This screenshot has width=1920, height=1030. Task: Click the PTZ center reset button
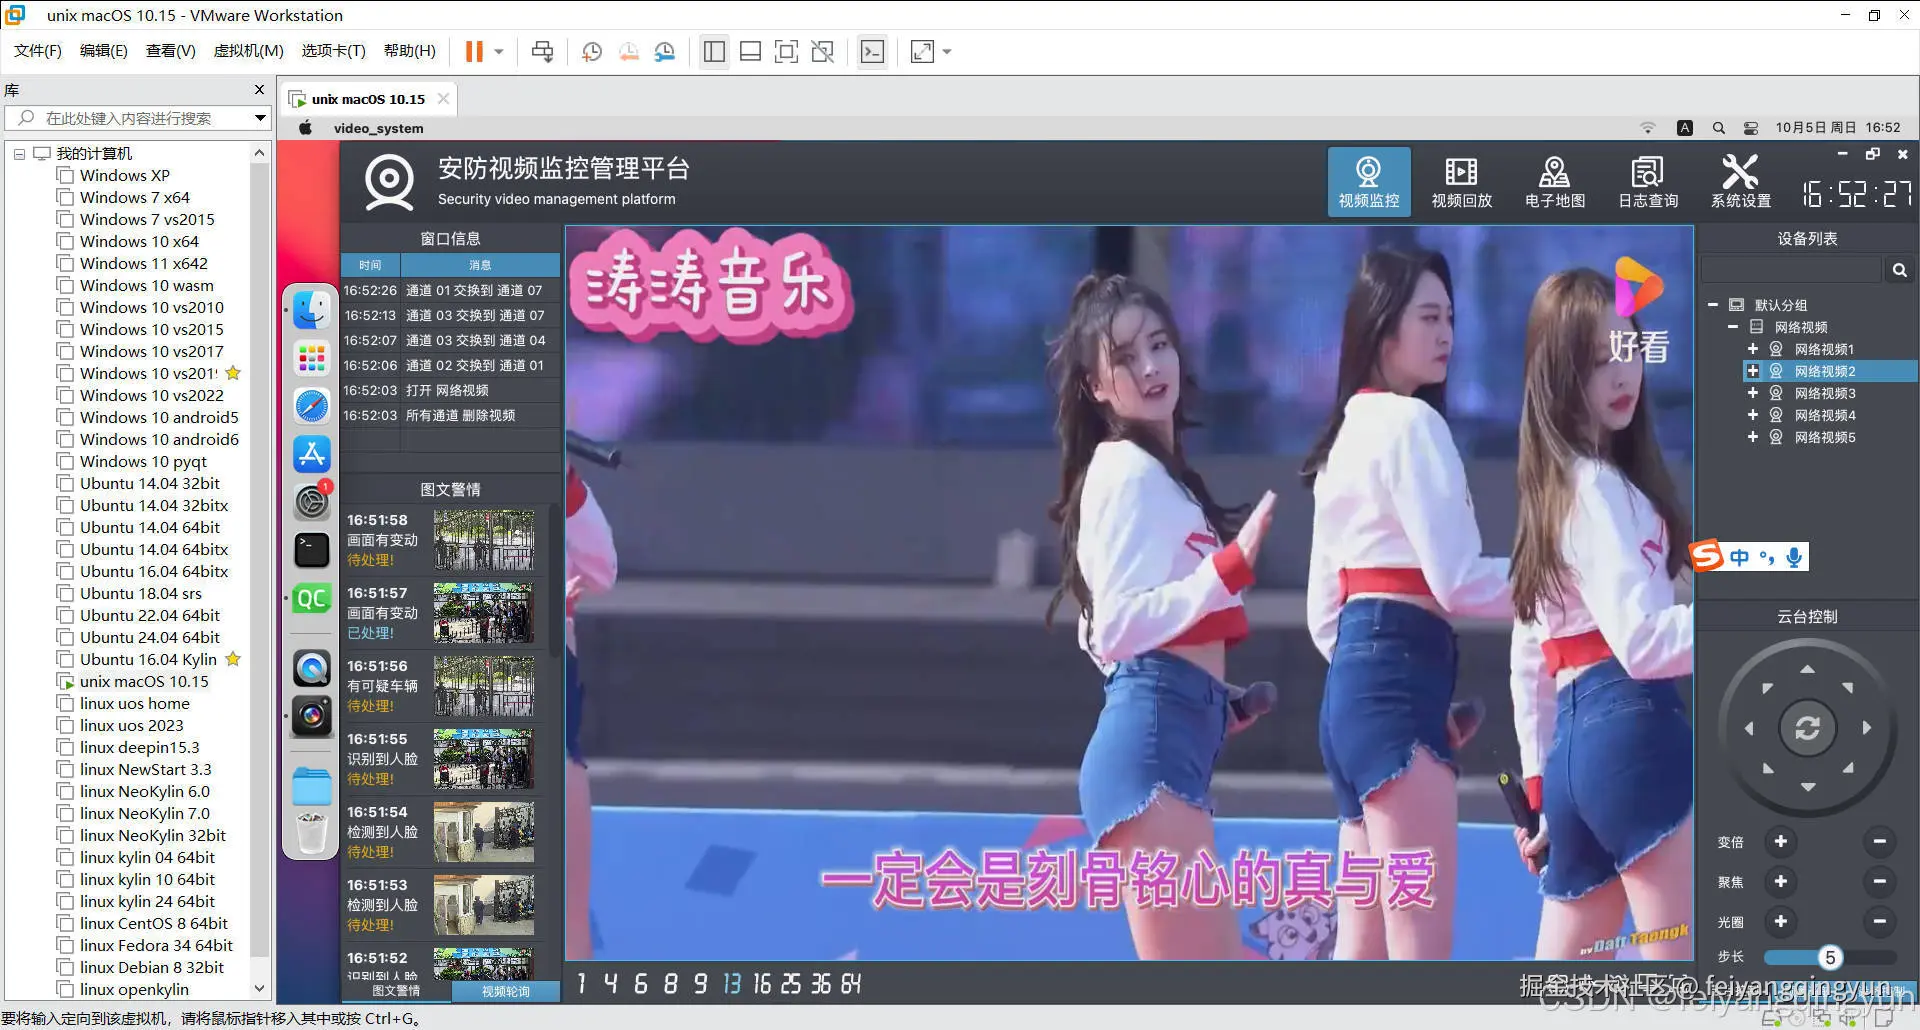(x=1807, y=728)
